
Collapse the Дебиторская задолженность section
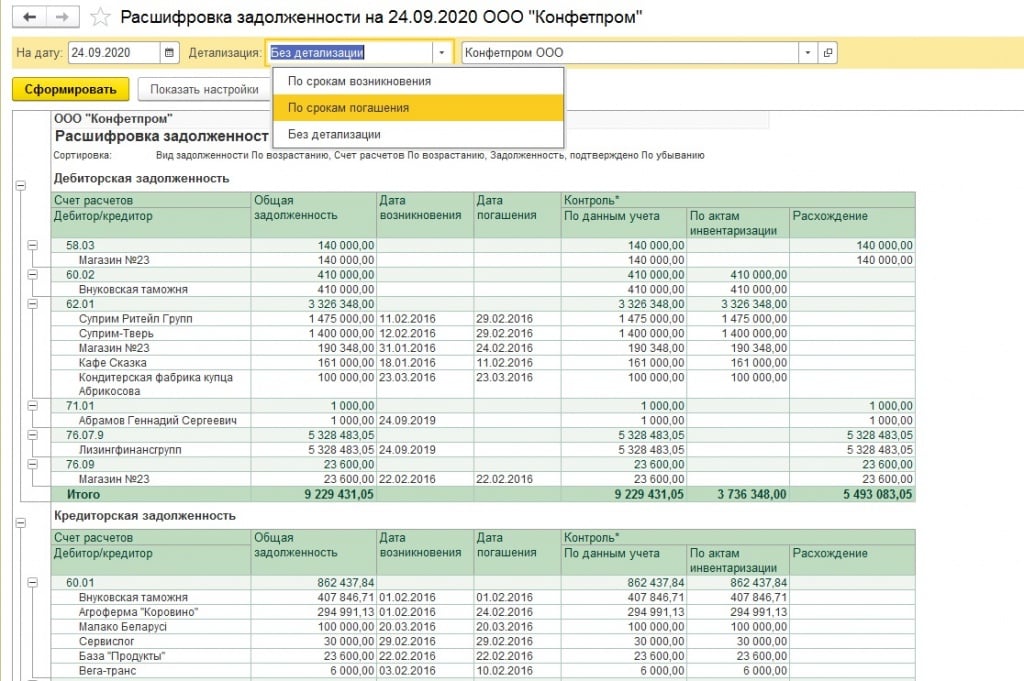click(19, 185)
